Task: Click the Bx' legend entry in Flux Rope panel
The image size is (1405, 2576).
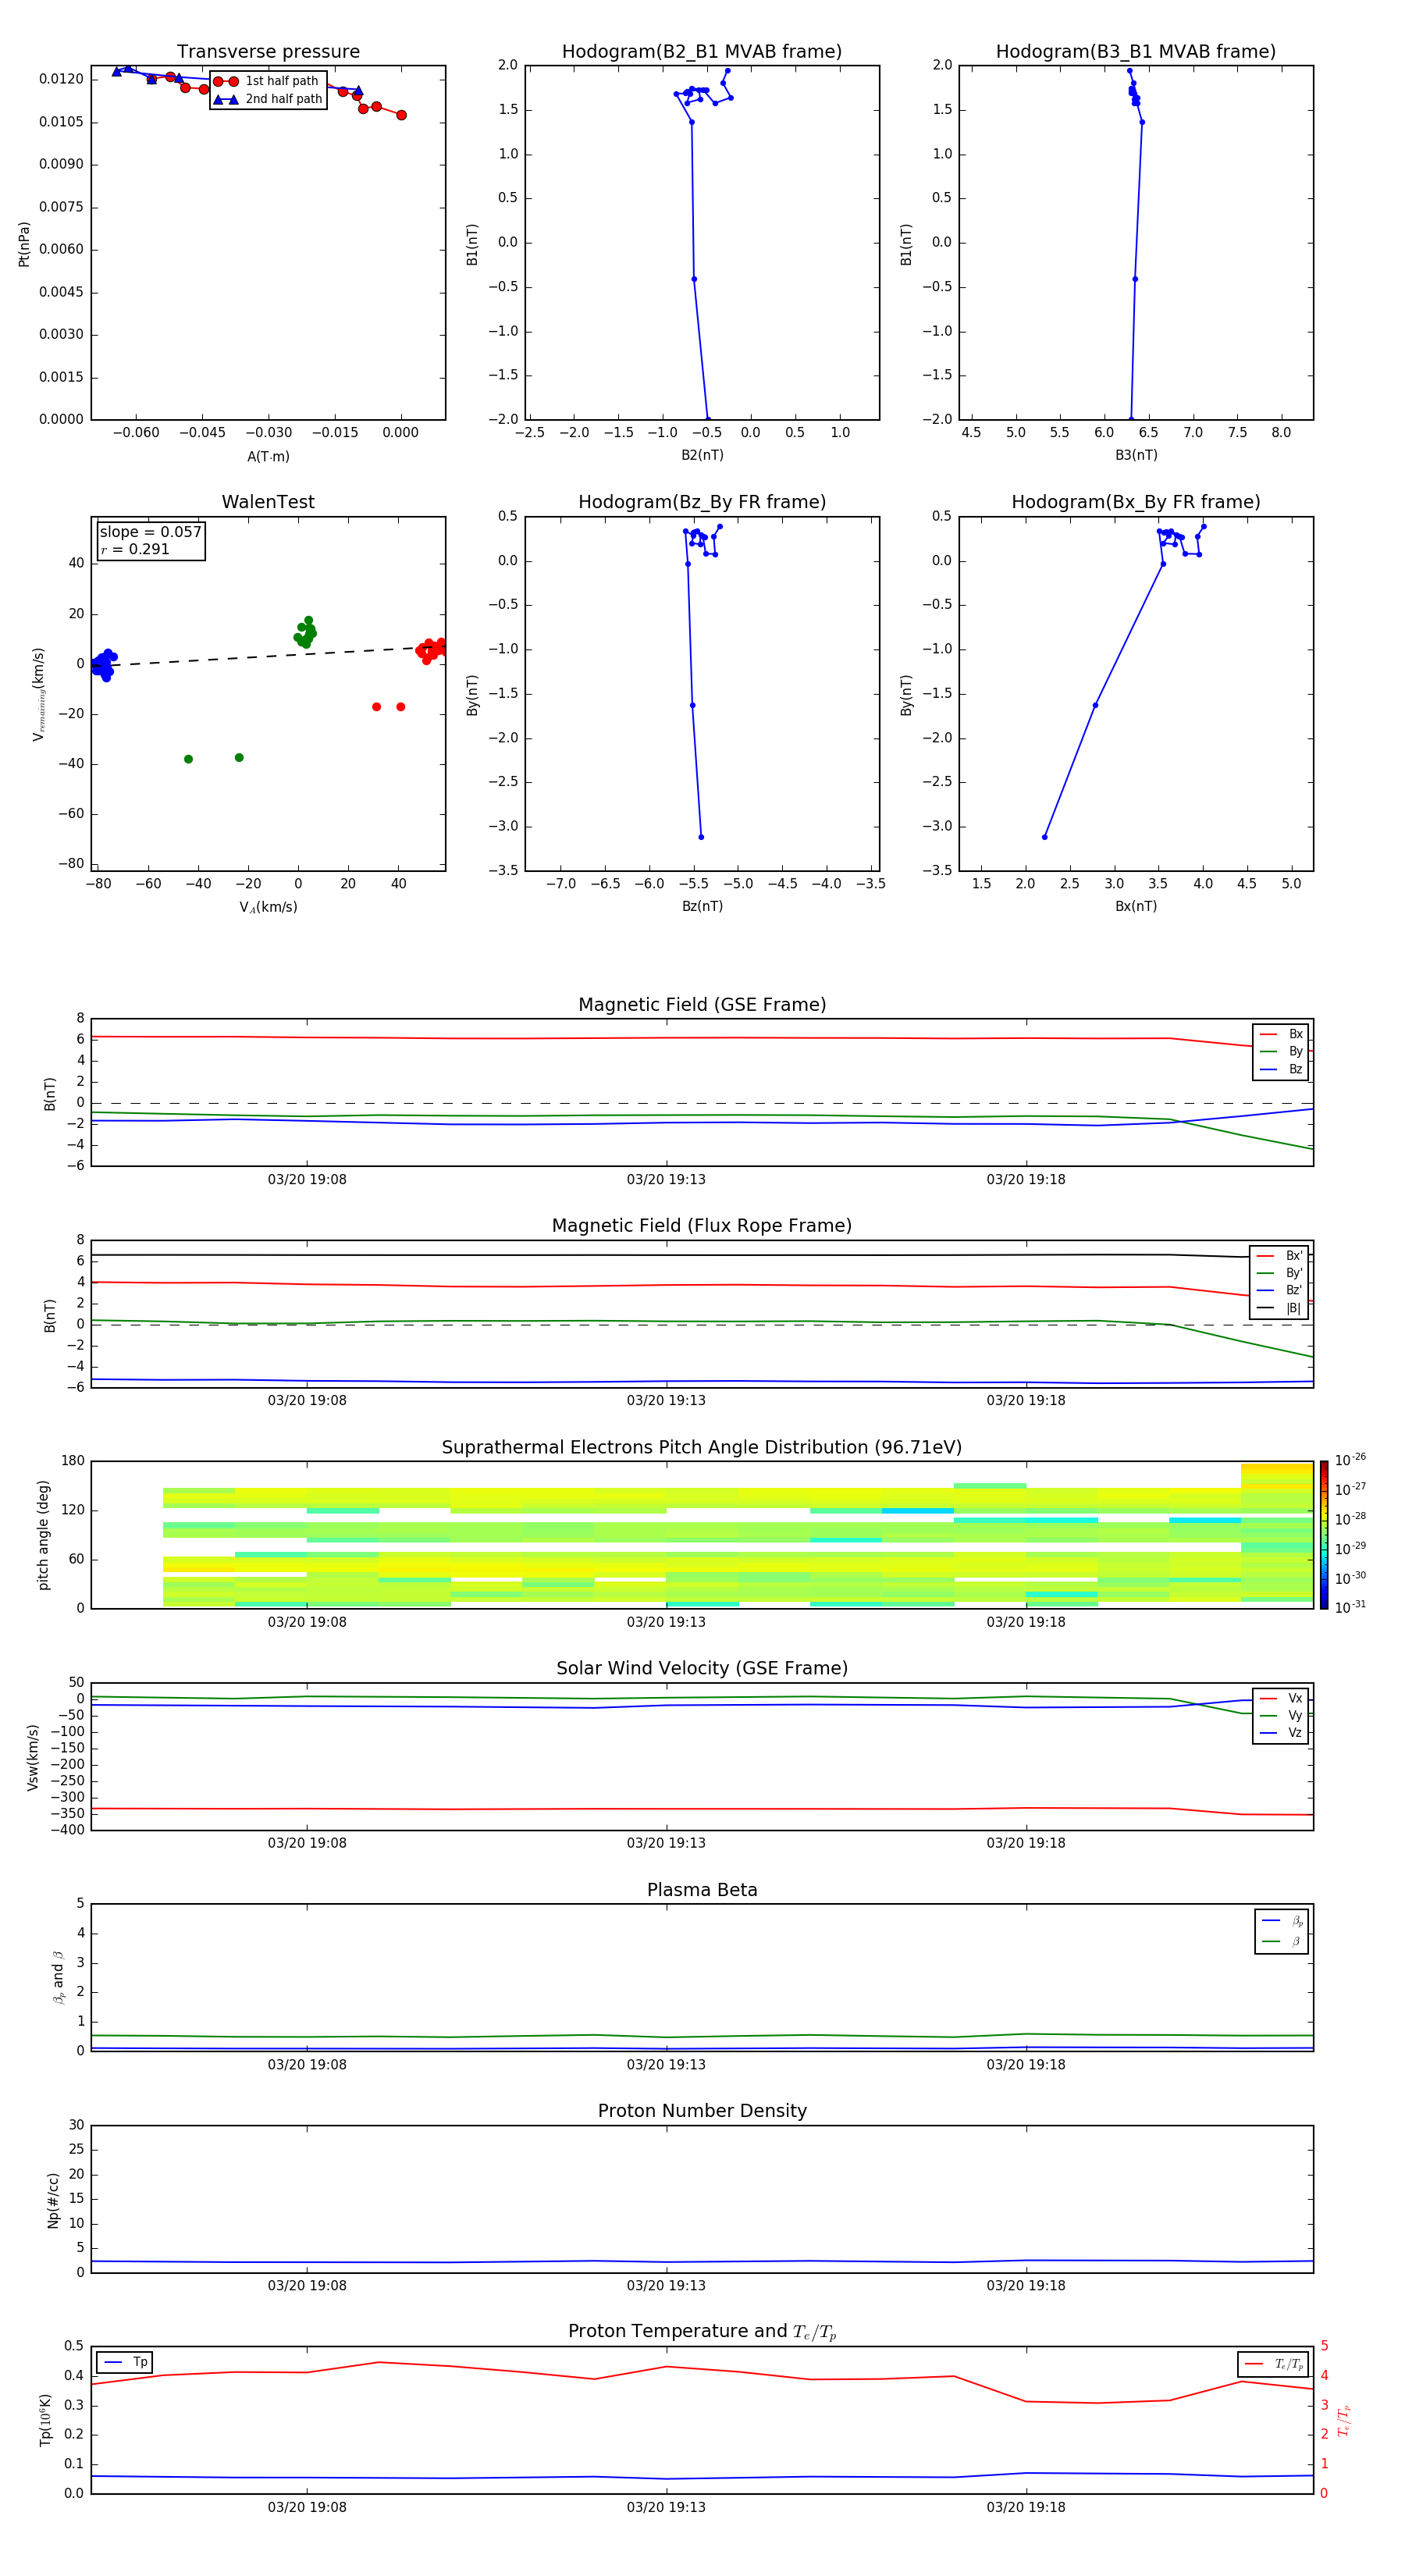Action: (x=1280, y=1256)
